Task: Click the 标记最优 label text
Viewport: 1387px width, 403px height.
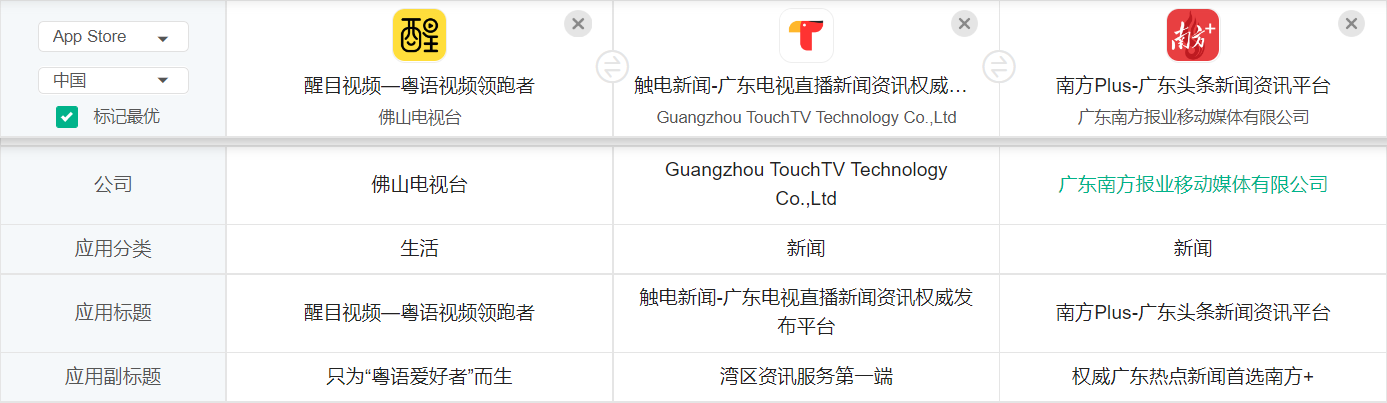Action: [126, 117]
